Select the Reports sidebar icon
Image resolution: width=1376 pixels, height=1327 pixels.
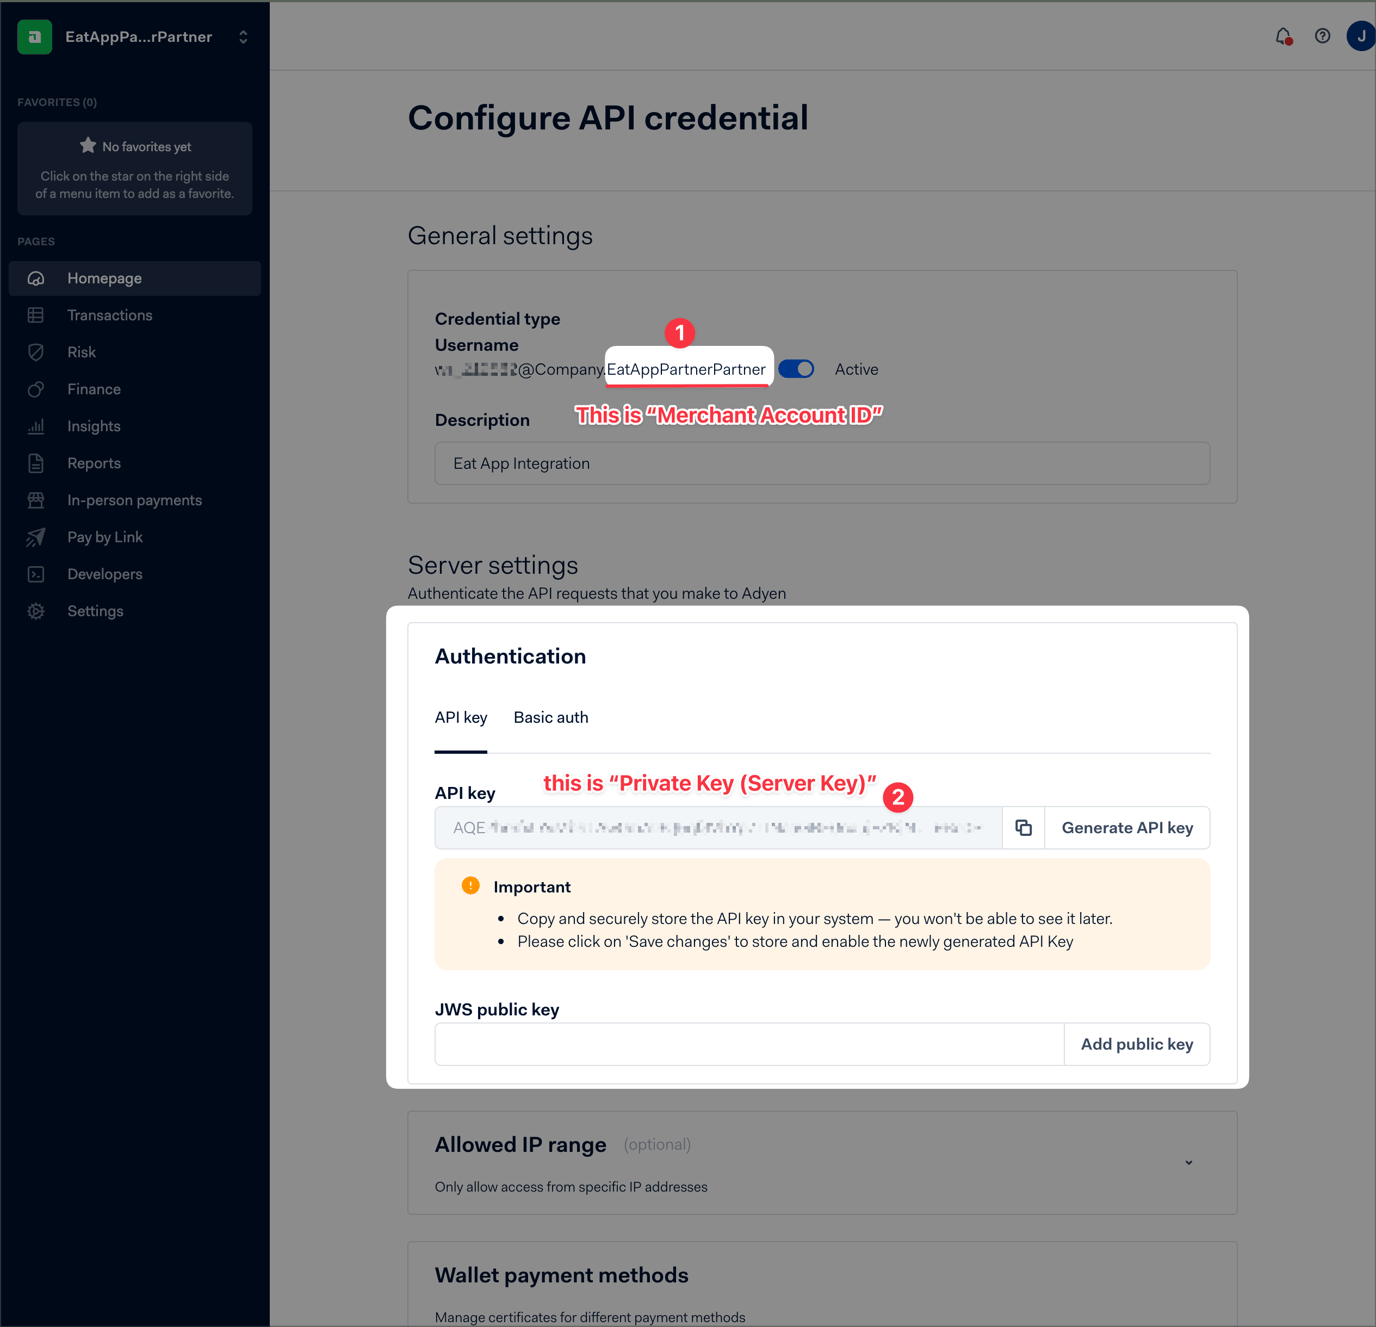point(36,463)
